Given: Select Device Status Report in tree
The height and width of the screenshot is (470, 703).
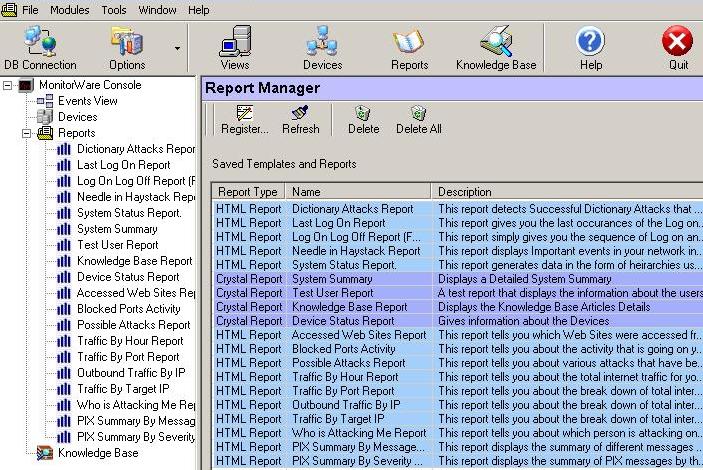Looking at the screenshot, I should (128, 277).
